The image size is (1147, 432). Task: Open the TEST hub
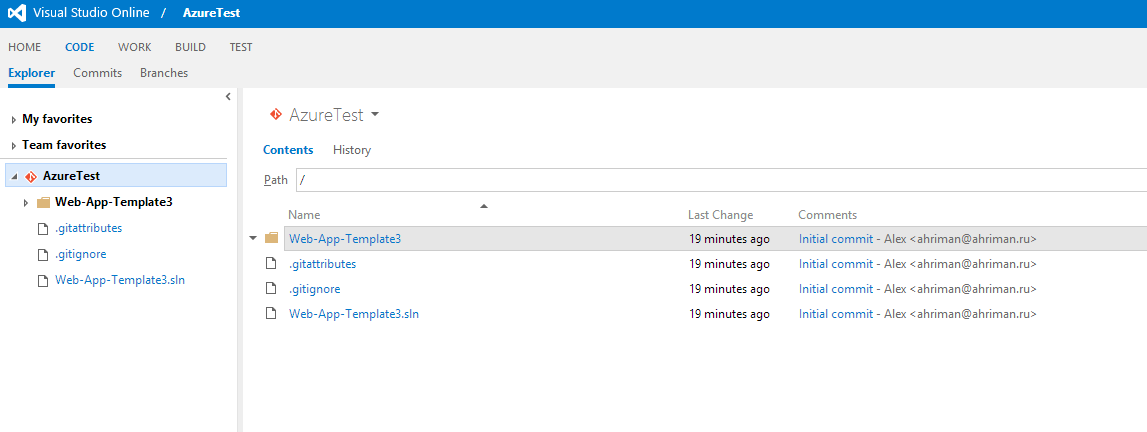click(241, 47)
